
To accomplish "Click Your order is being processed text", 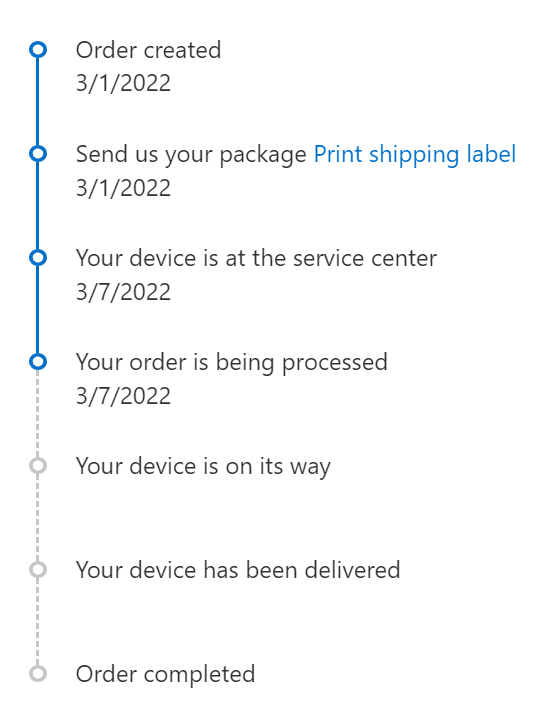I will [232, 363].
